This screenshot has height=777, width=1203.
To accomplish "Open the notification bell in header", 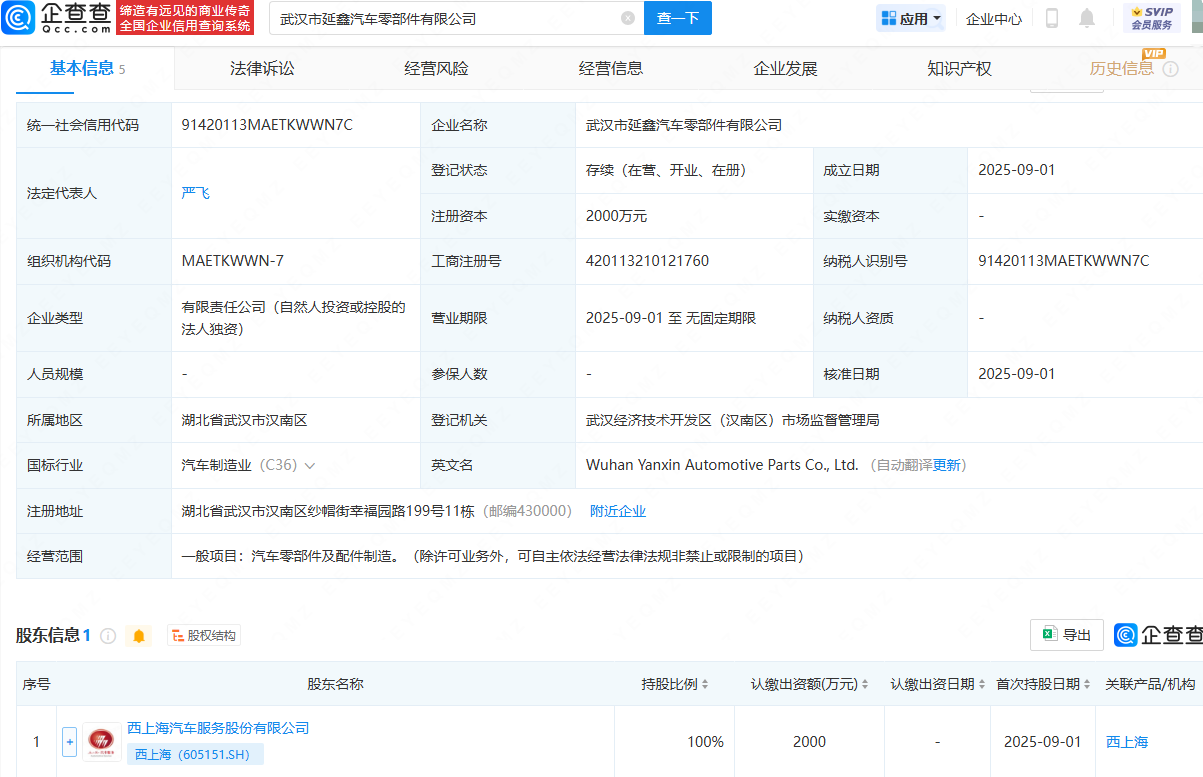I will [x=1087, y=18].
